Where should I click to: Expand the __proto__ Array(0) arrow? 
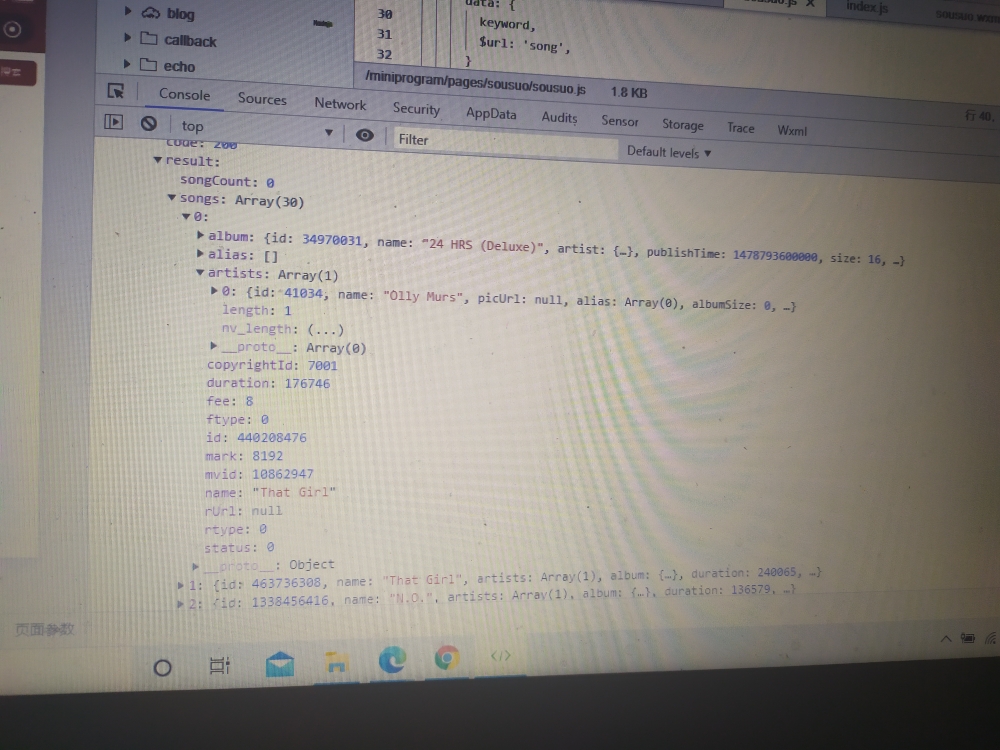coord(214,345)
